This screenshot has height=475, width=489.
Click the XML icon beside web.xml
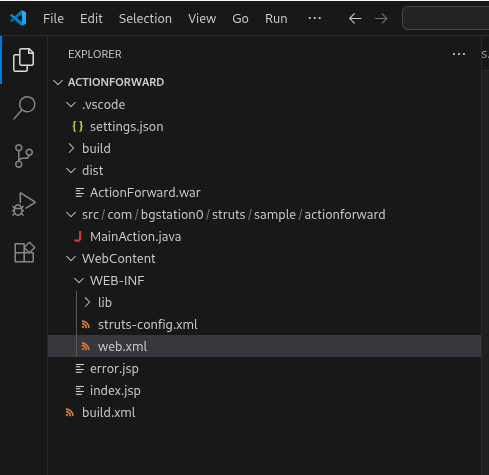[86, 347]
